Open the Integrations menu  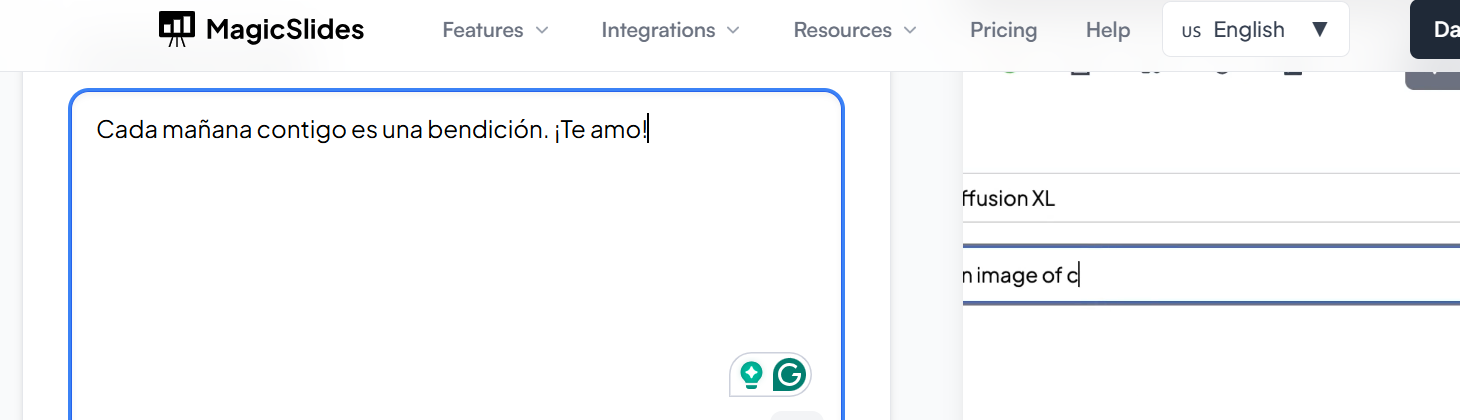(658, 30)
